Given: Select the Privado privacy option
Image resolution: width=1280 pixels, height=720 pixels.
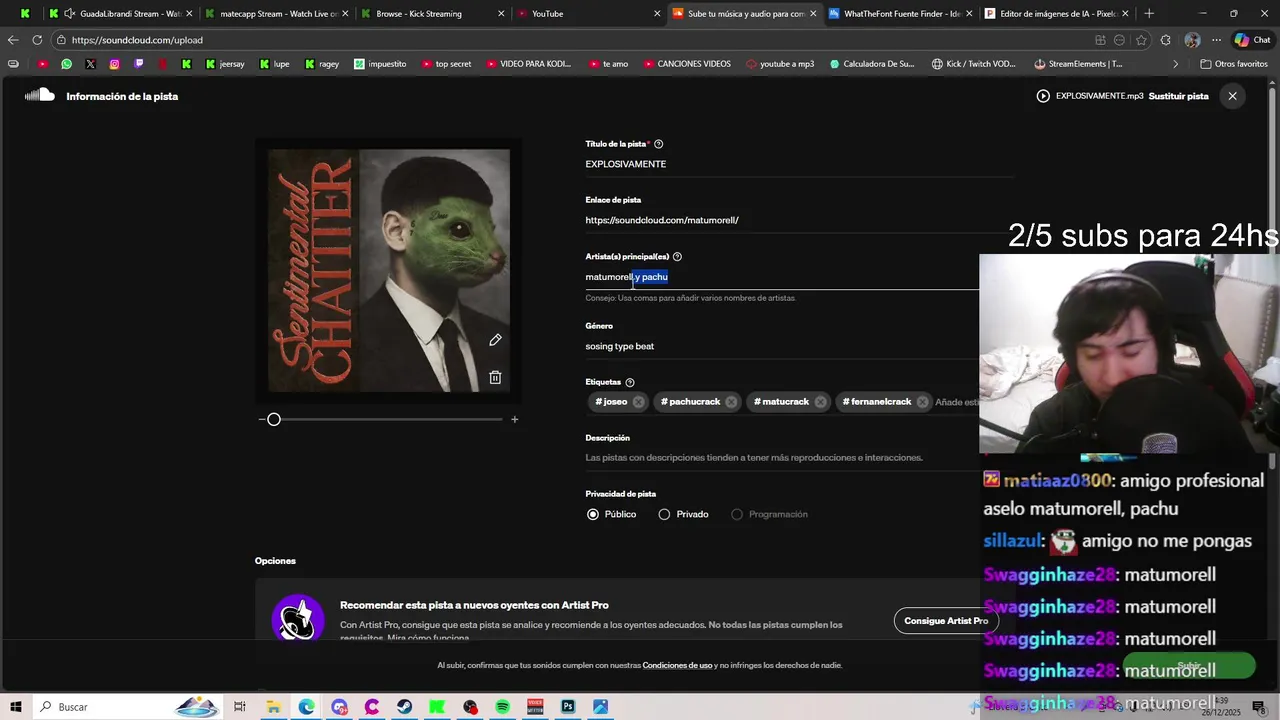Looking at the screenshot, I should pos(664,514).
